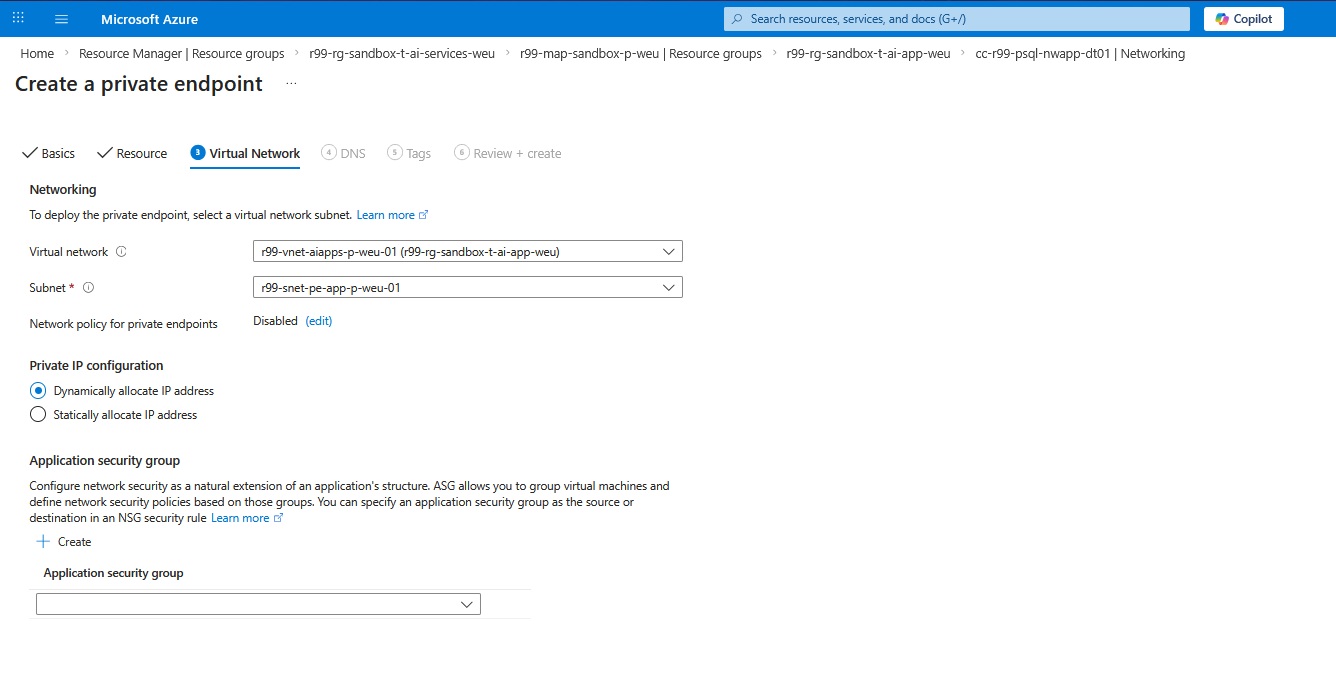The image size is (1336, 682).
Task: Edit the Network policy for private endpoints
Action: tap(318, 320)
